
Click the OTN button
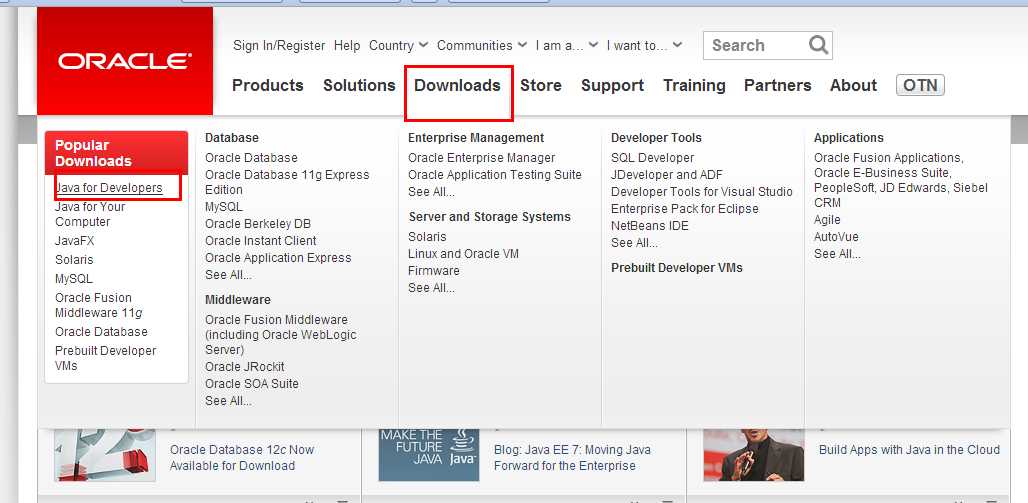click(x=920, y=85)
